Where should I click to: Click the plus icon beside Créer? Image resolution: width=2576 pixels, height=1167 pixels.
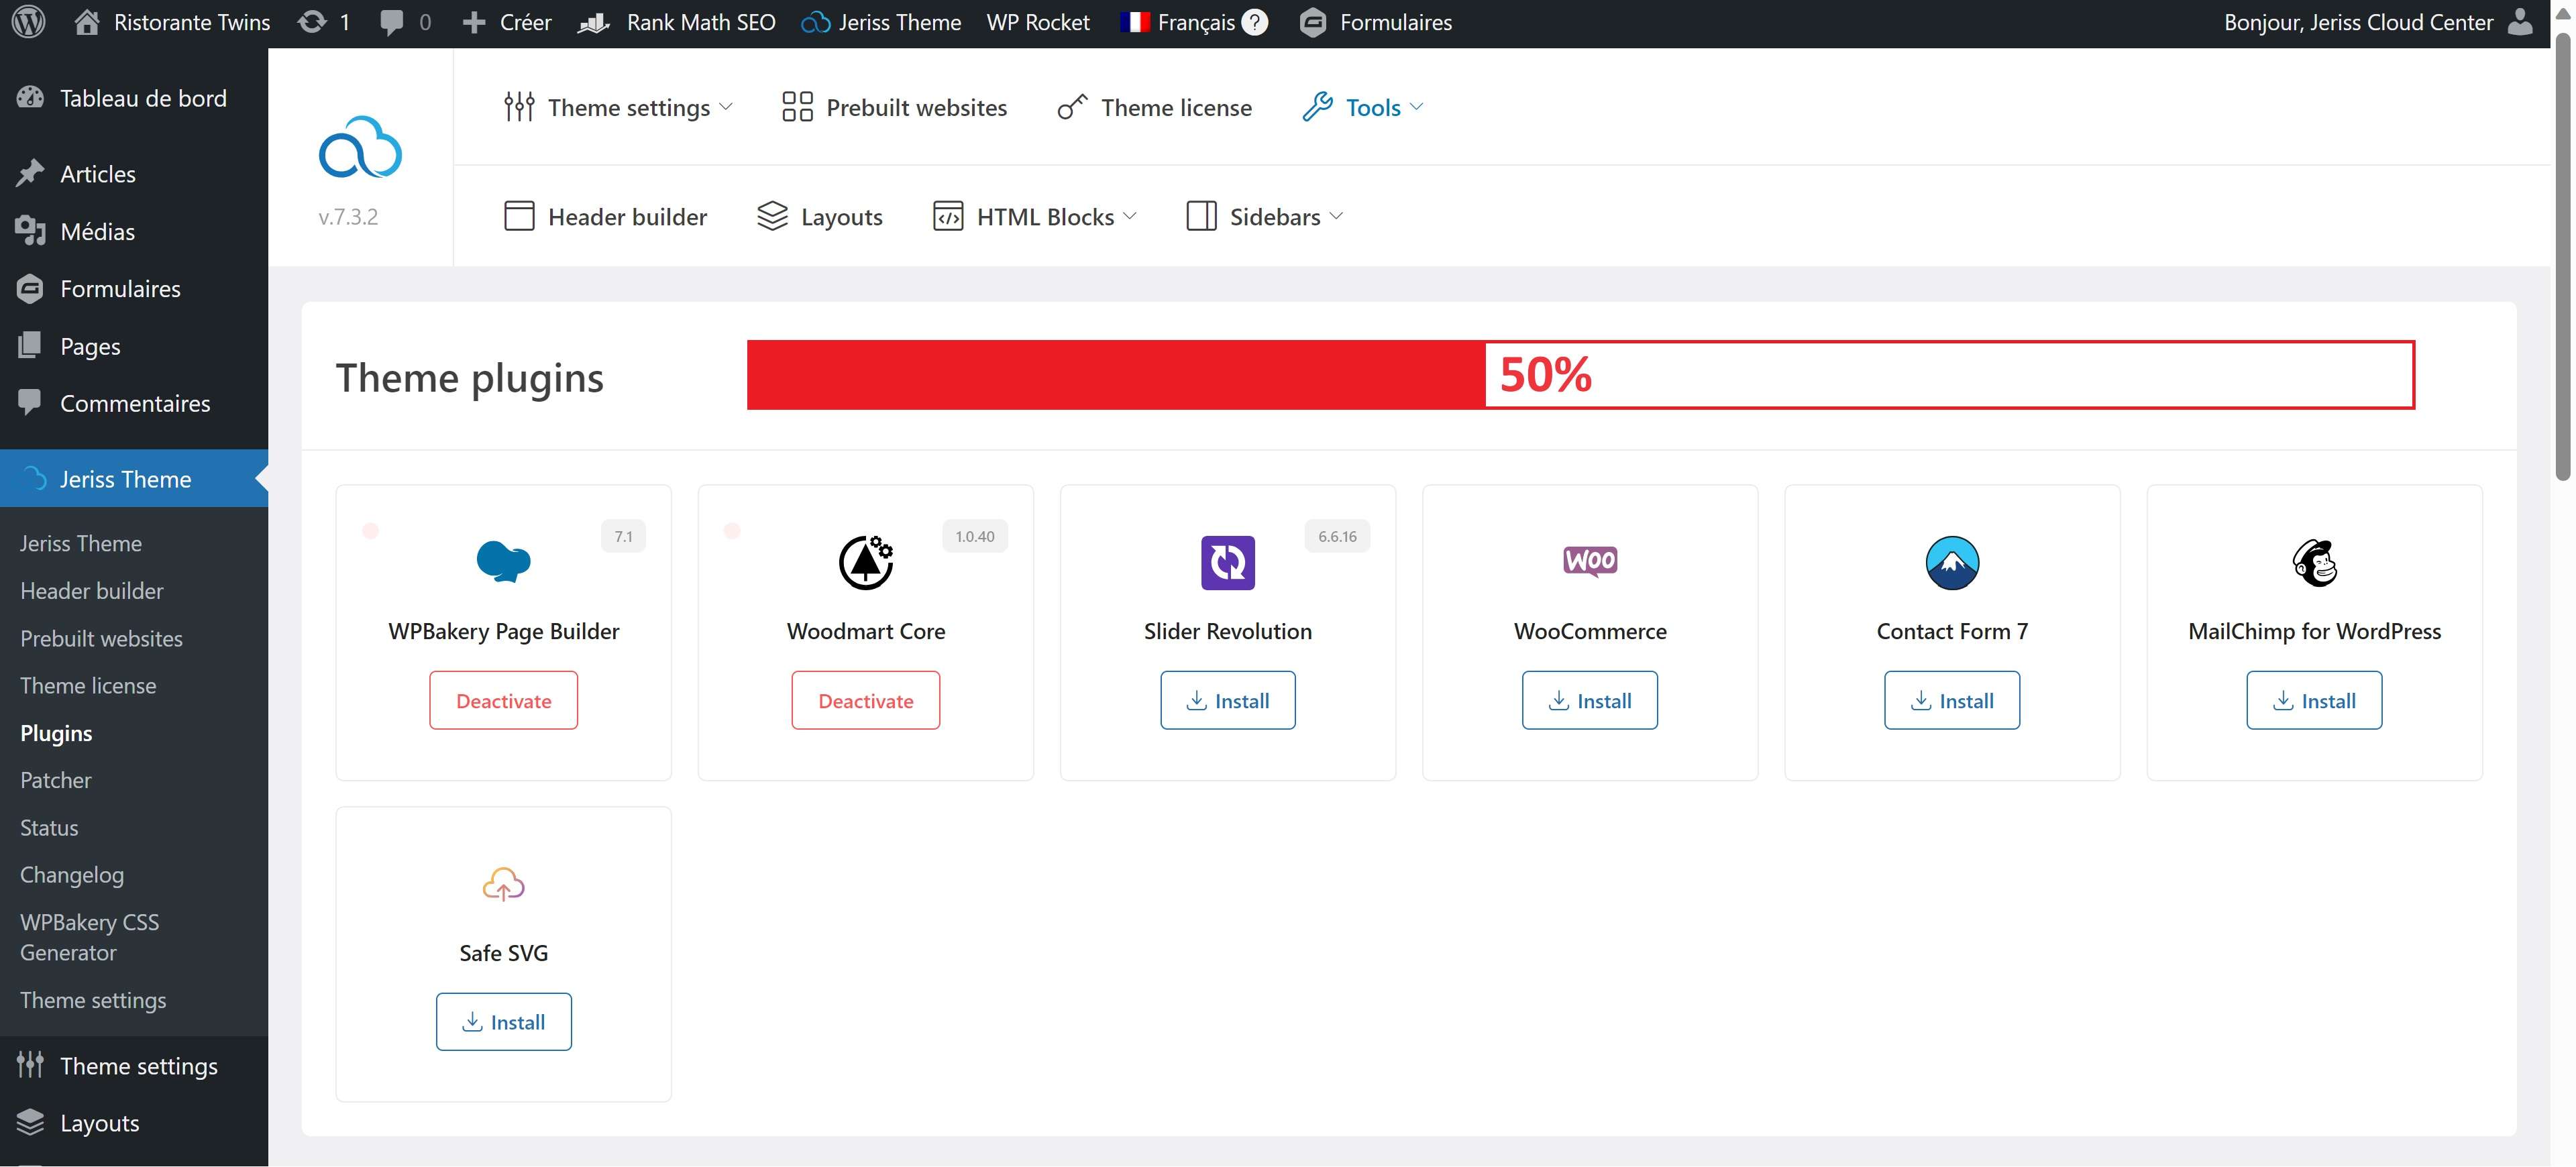(x=474, y=22)
